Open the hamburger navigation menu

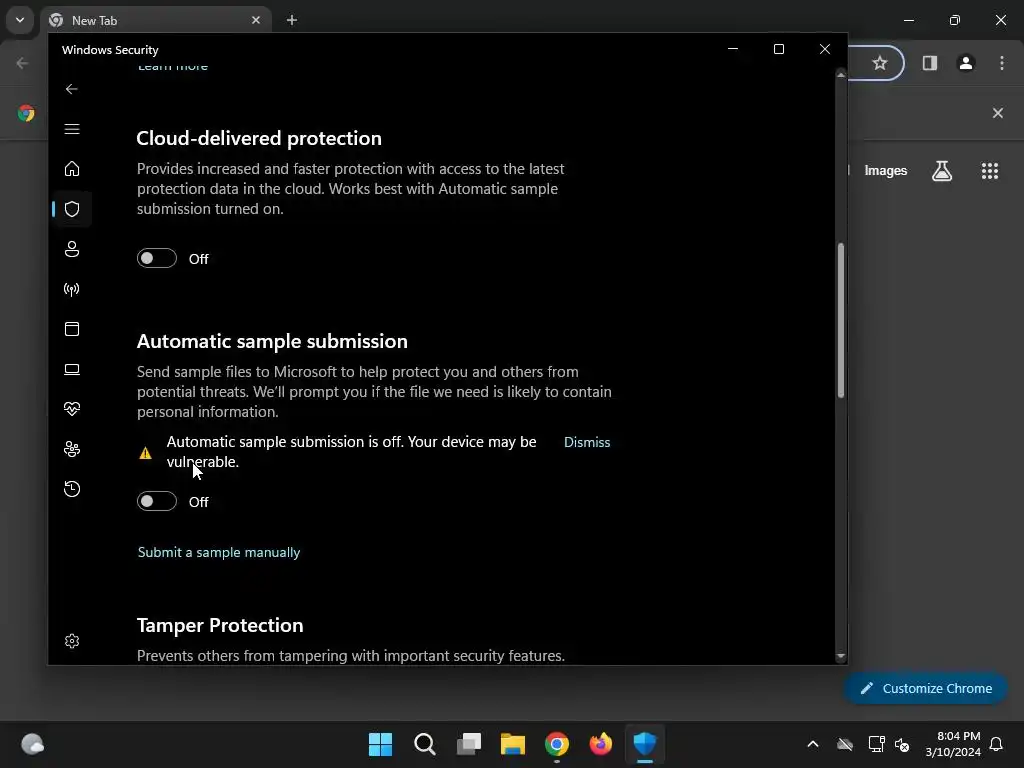(x=72, y=129)
